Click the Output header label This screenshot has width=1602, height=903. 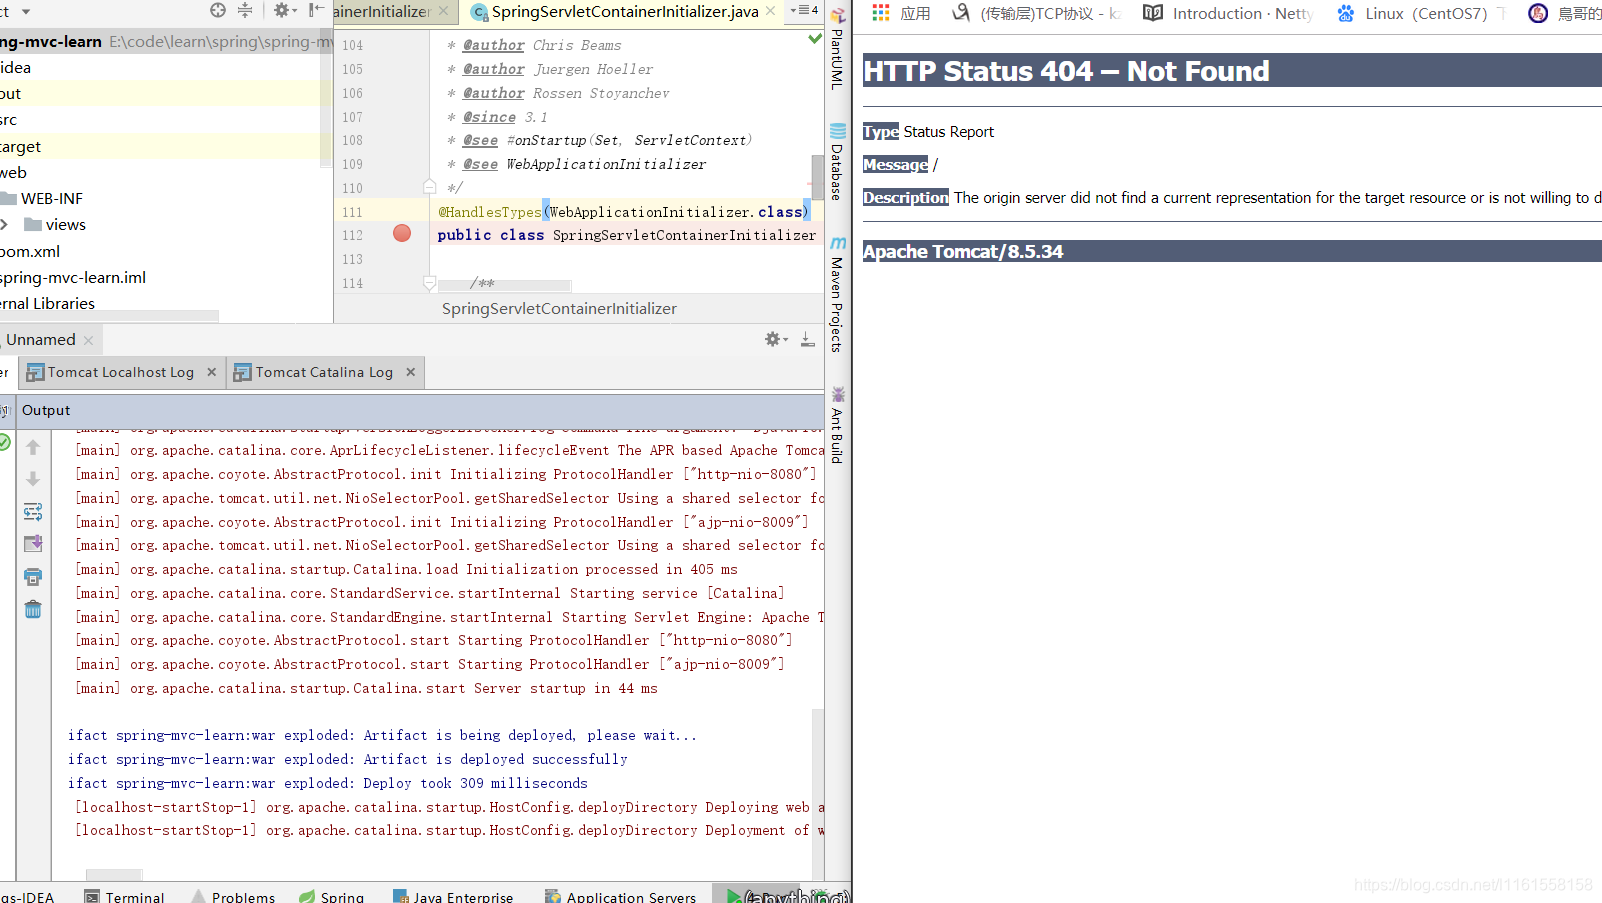tap(46, 410)
